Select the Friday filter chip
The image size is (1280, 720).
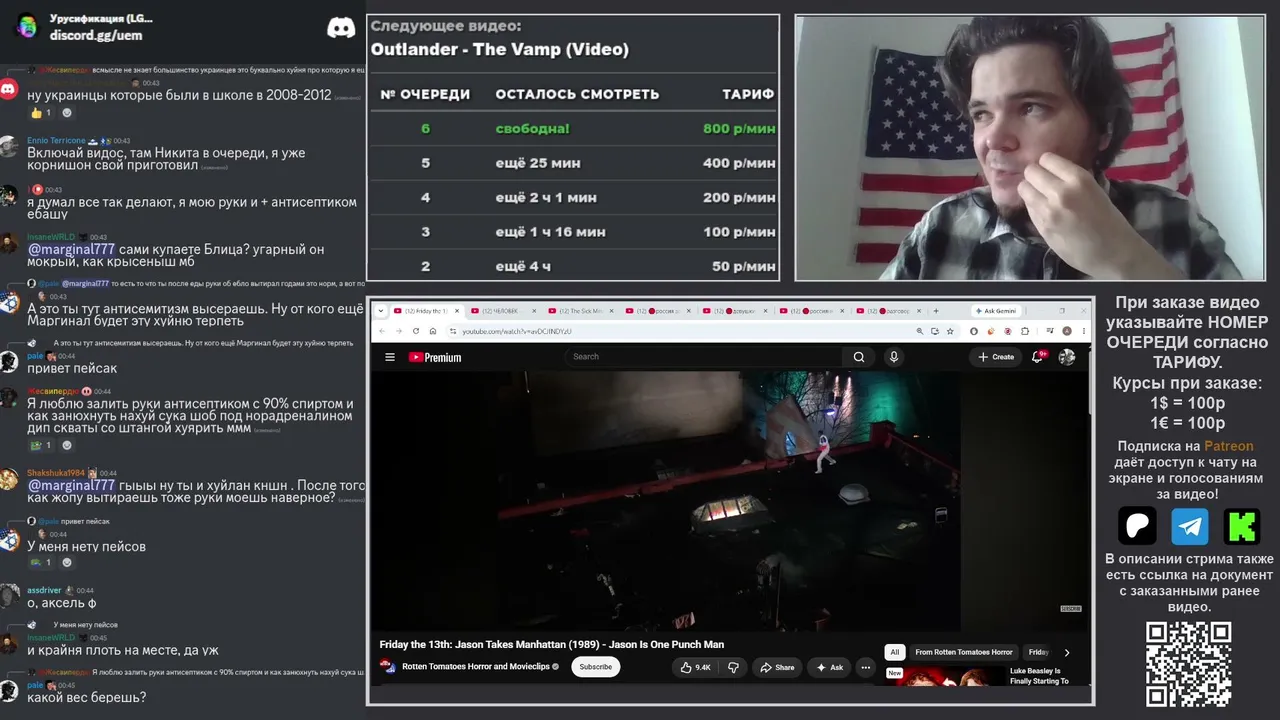pos(1038,652)
